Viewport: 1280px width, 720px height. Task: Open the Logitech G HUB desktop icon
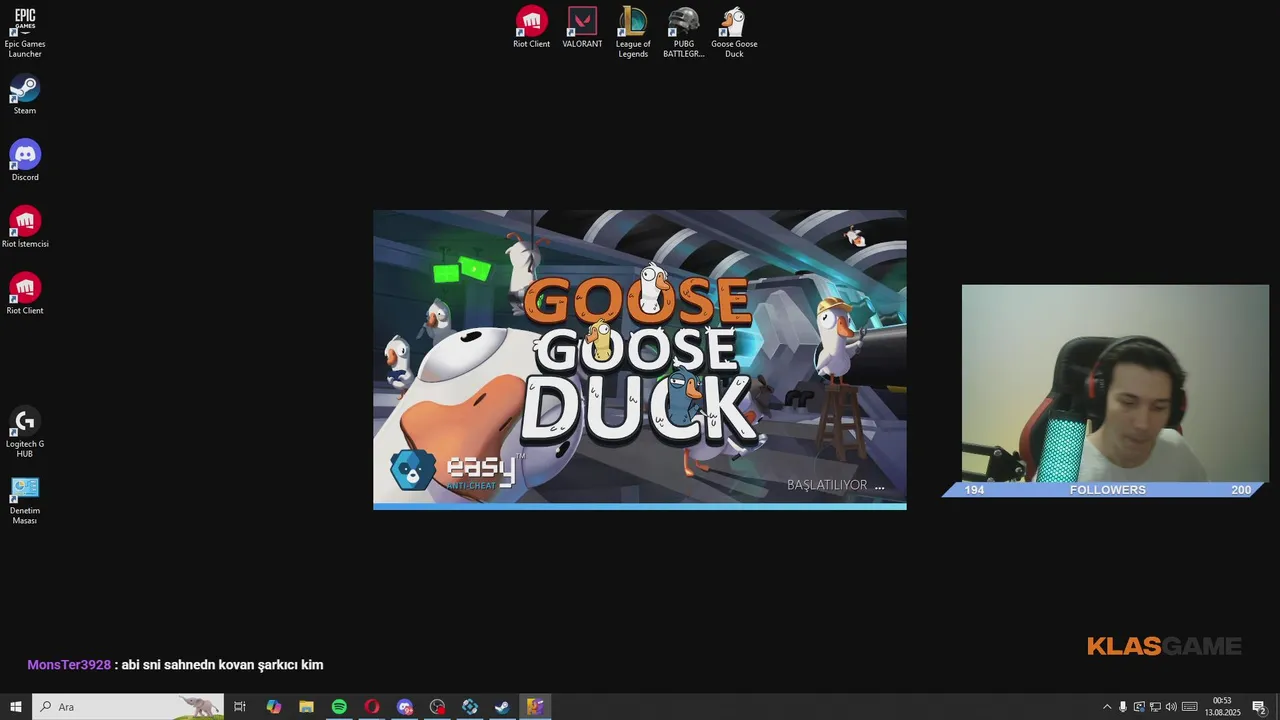25,432
